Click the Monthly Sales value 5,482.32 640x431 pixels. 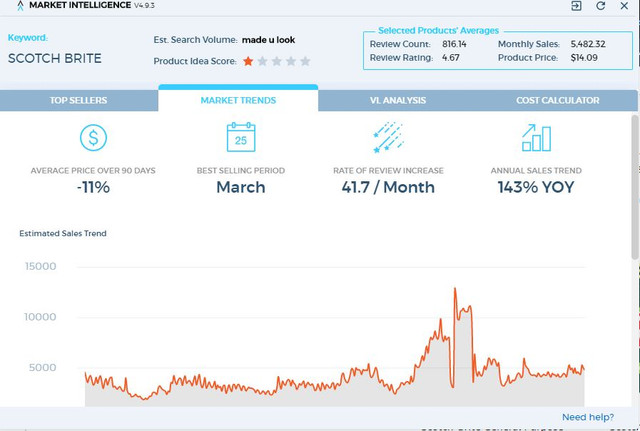click(x=588, y=44)
